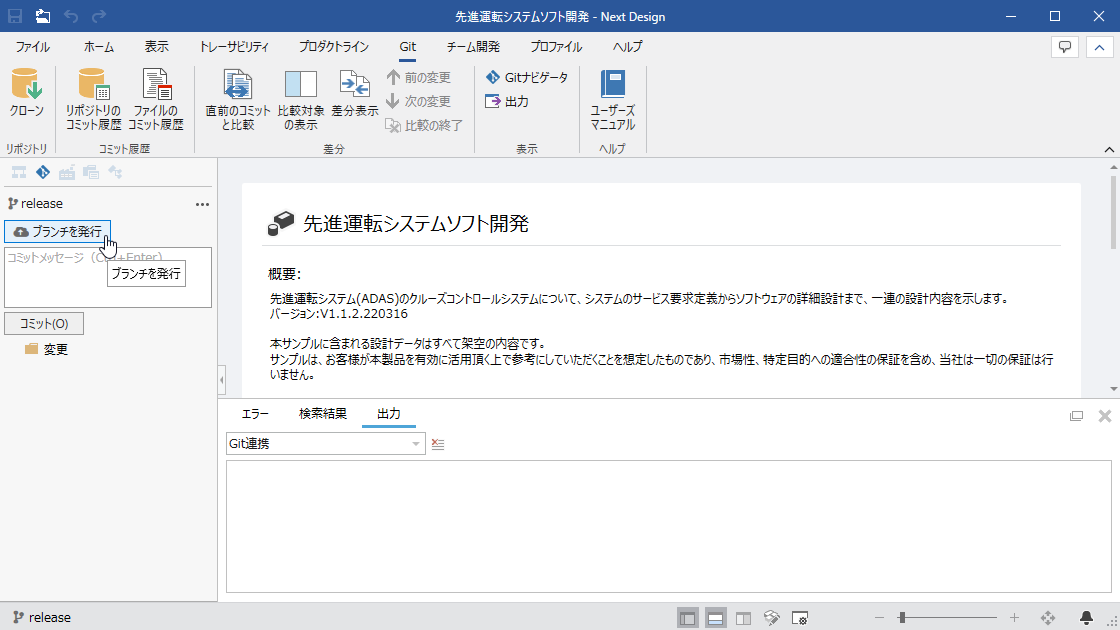Switch to the プロファイル ribbon tab

(x=556, y=47)
